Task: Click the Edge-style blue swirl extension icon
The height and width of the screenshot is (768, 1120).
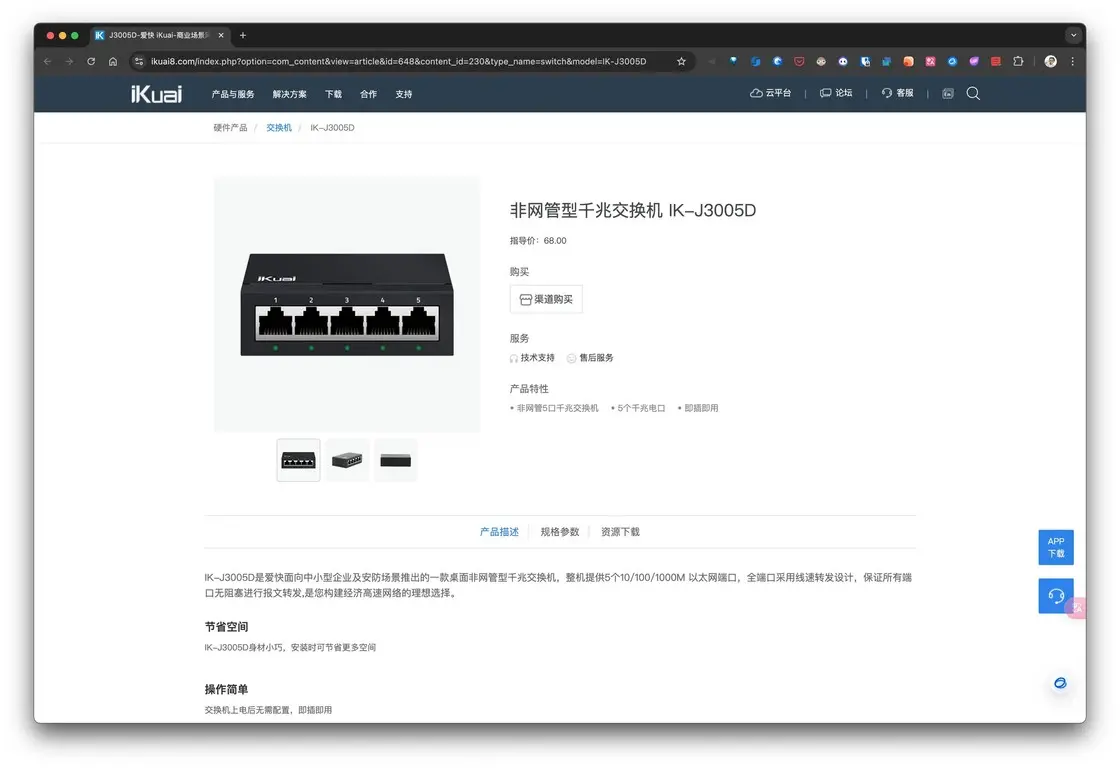Action: 777,61
